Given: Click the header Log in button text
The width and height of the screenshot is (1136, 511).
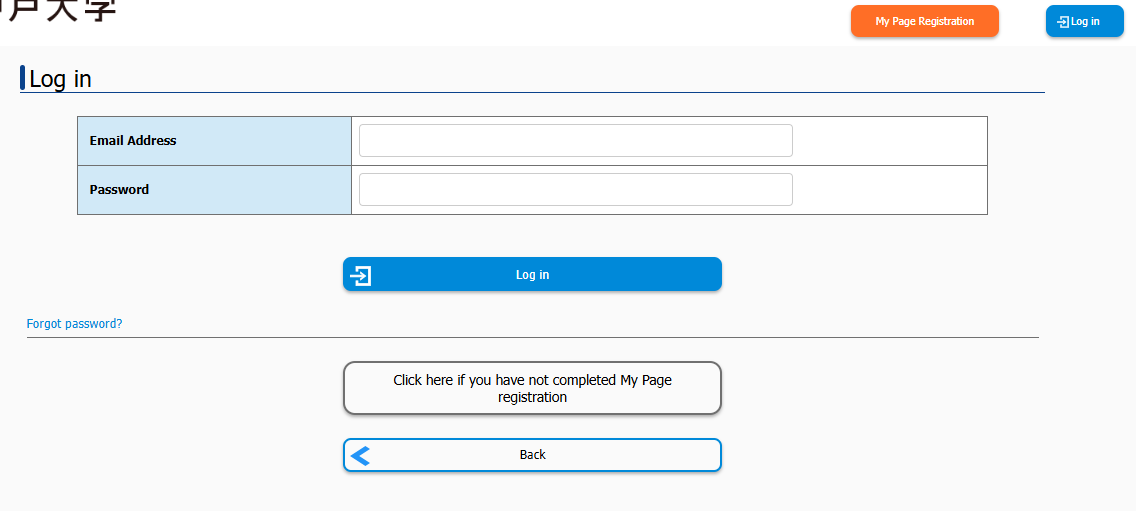Looking at the screenshot, I should [x=1085, y=22].
